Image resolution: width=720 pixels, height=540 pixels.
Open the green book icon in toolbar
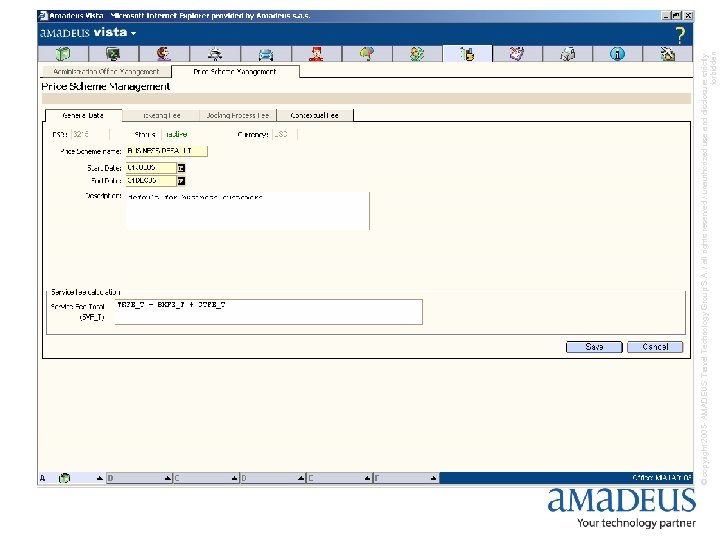63,54
